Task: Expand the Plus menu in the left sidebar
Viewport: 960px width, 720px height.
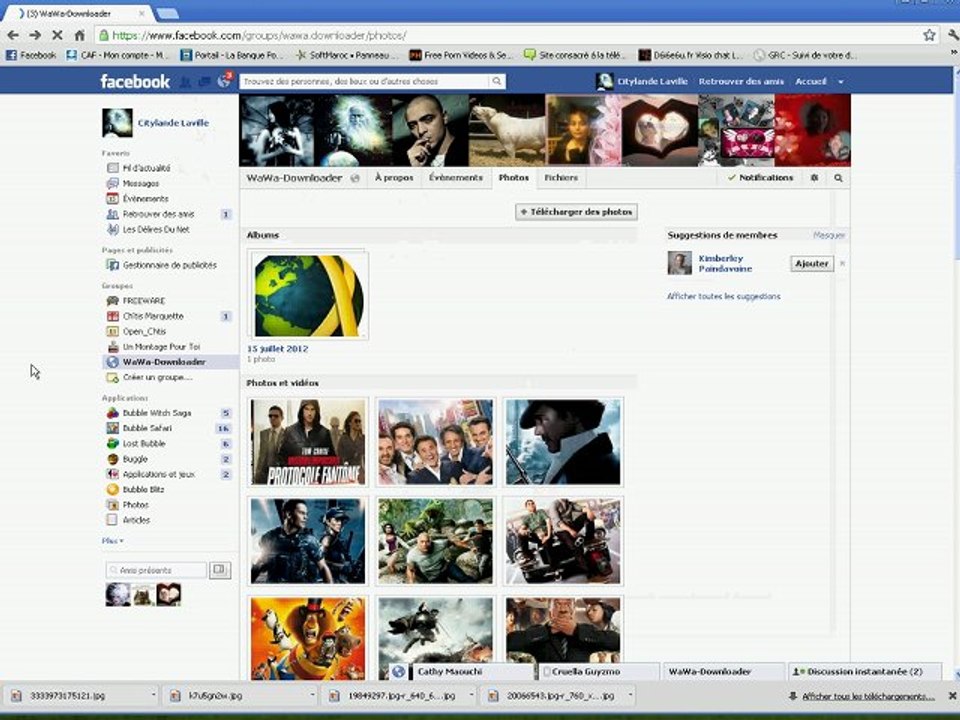Action: [x=113, y=541]
